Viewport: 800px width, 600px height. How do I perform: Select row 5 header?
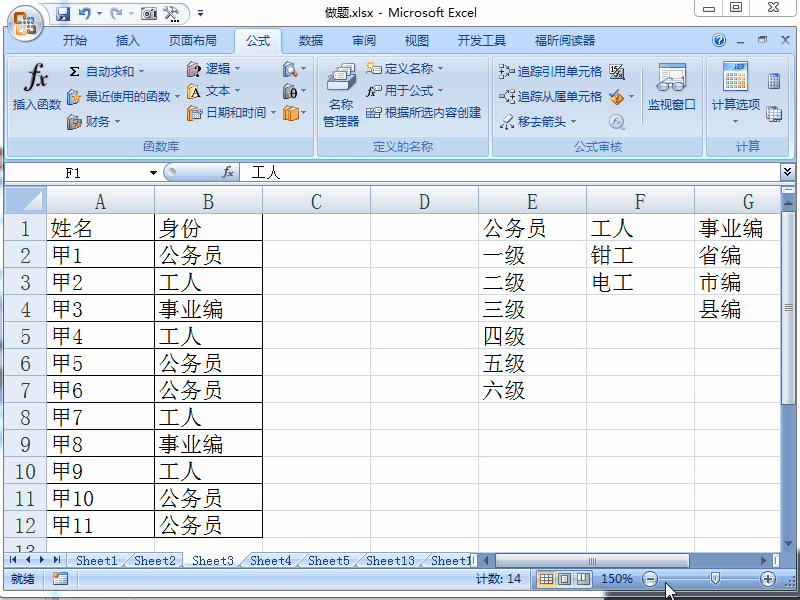coord(26,336)
